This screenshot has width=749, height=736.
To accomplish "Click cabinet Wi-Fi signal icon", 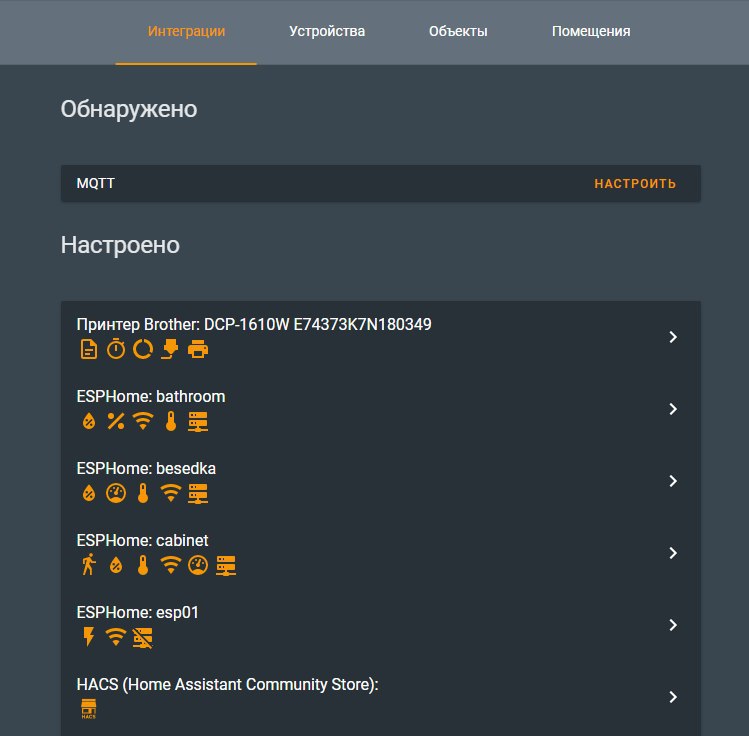I will [171, 565].
